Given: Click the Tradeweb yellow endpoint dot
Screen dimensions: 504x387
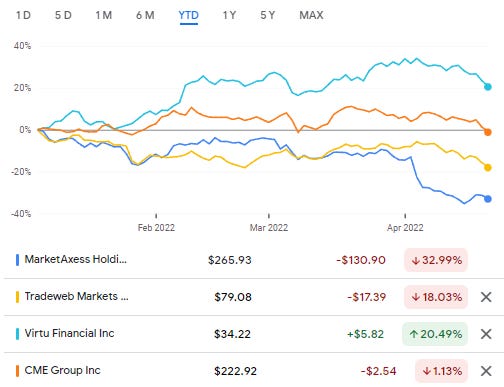Looking at the screenshot, I should 488,167.
